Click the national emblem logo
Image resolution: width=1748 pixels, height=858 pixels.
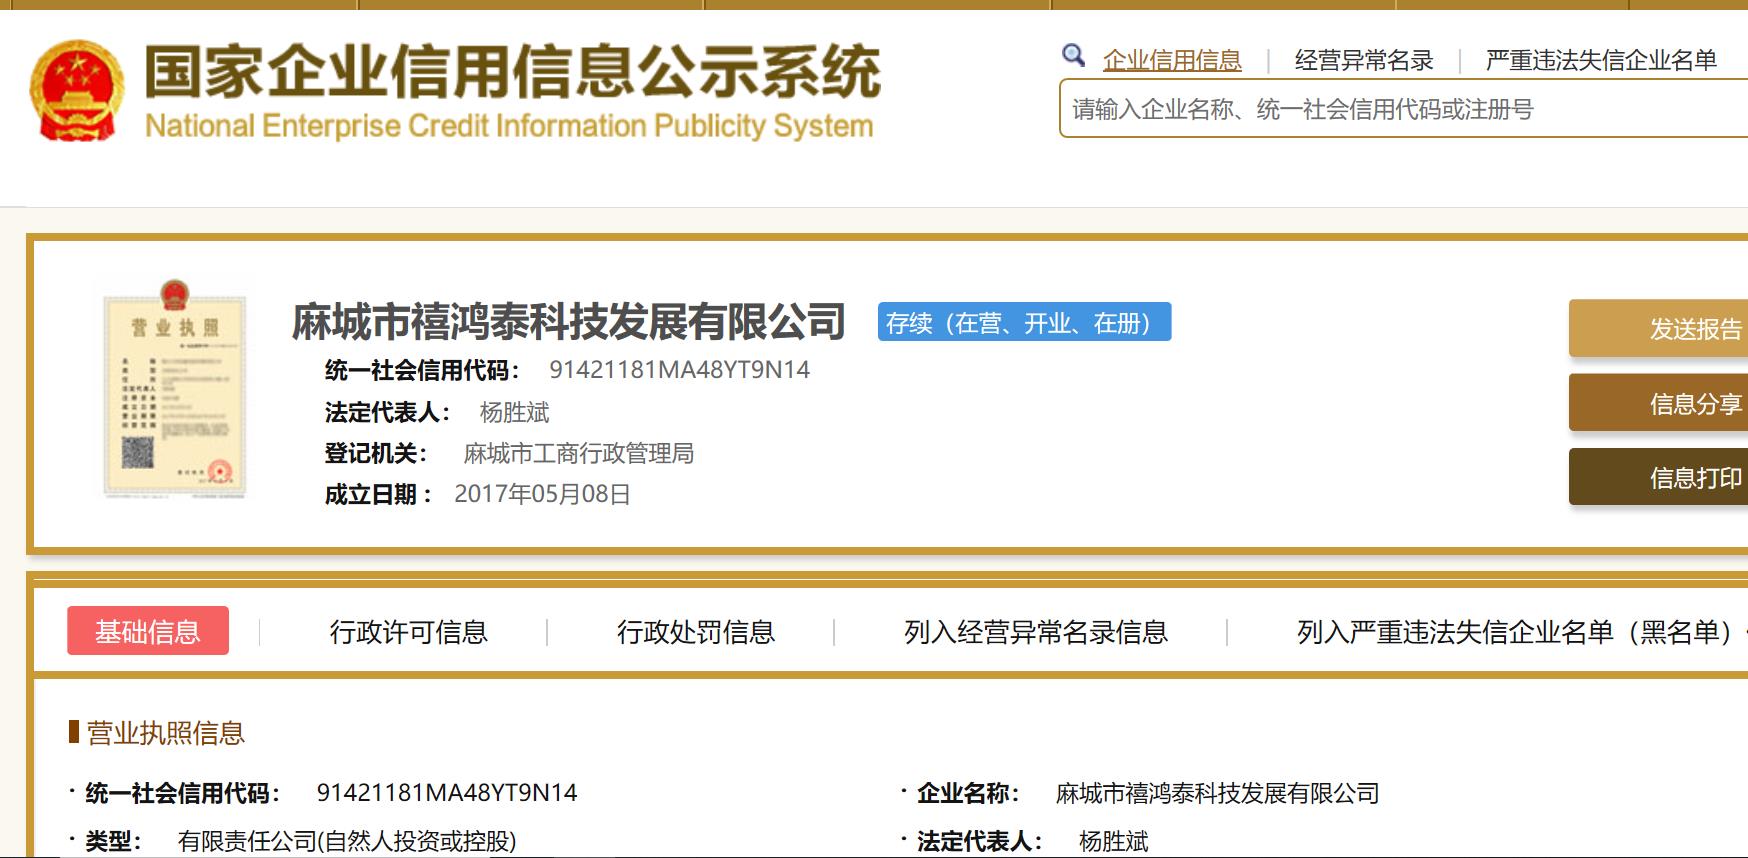tap(77, 91)
